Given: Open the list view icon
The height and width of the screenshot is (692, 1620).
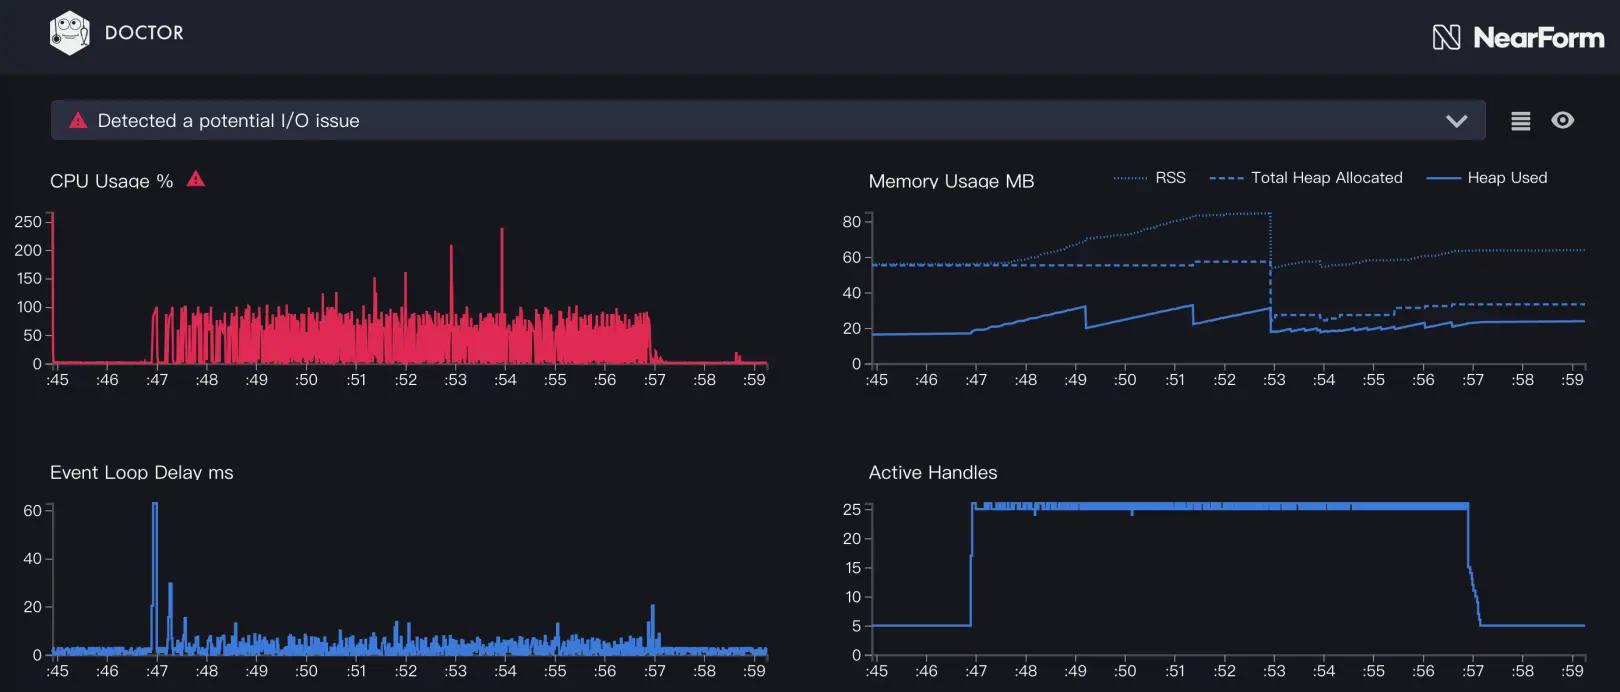Looking at the screenshot, I should click(1520, 121).
